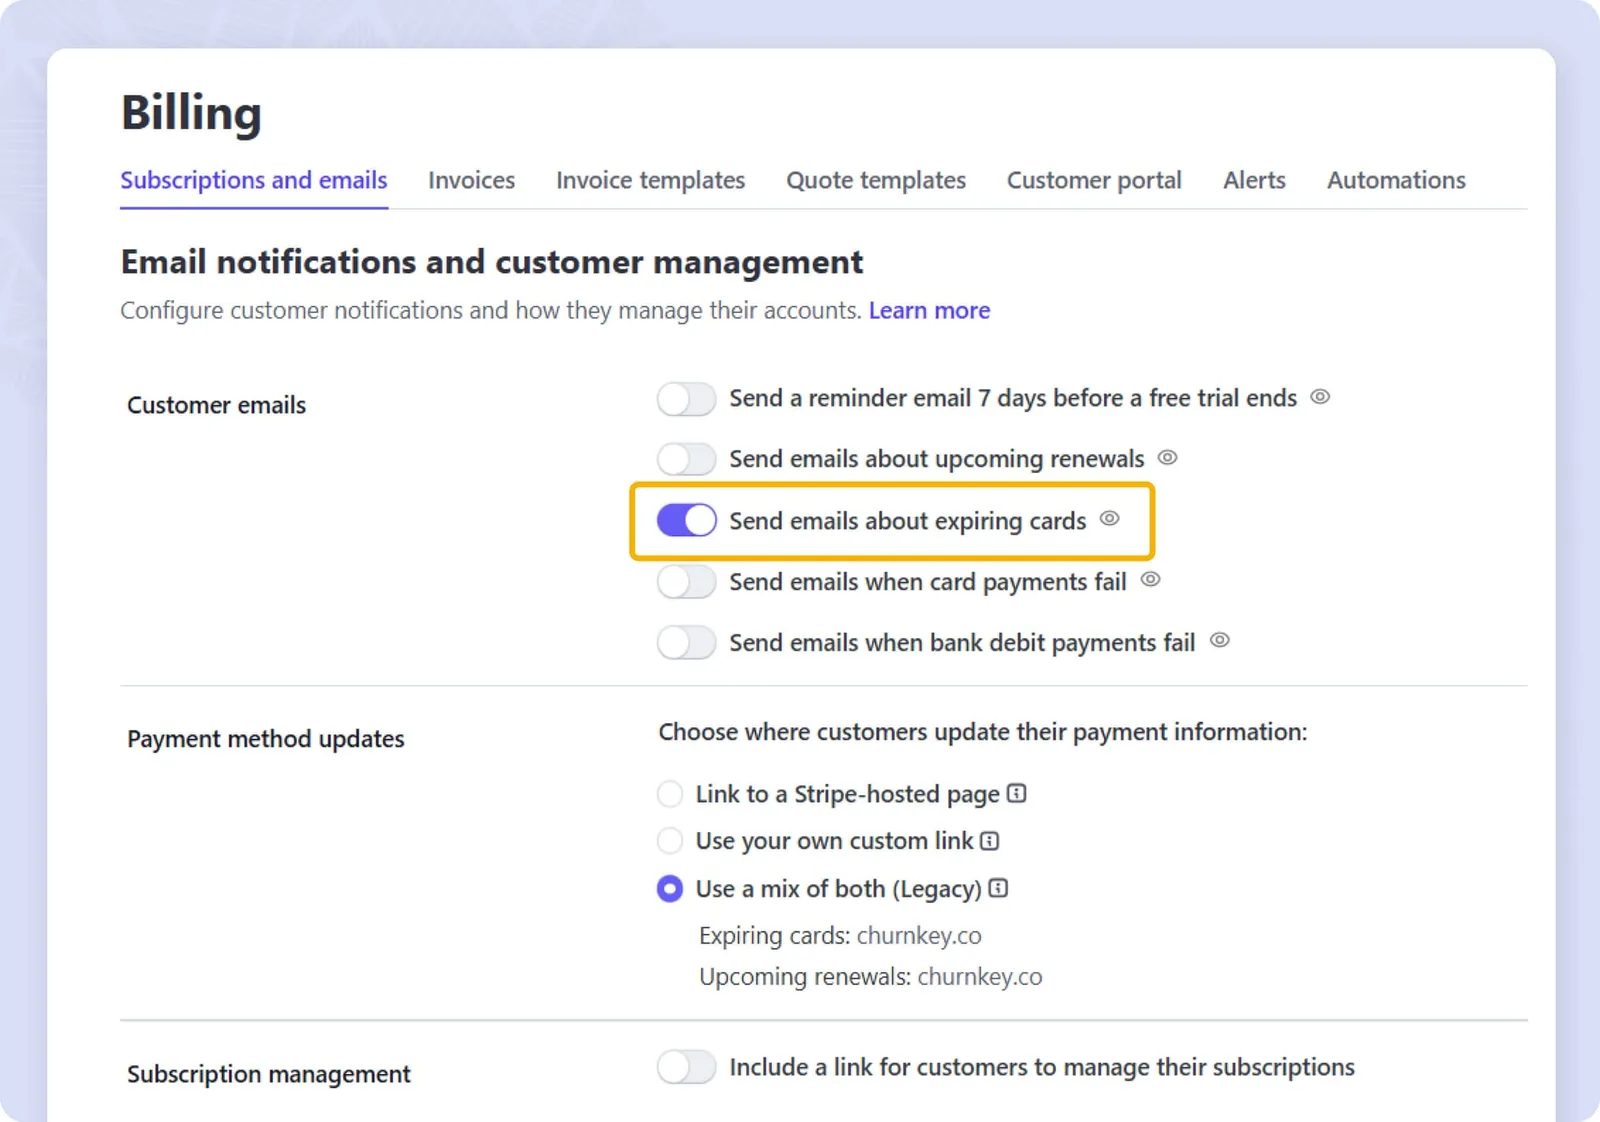1600x1122 pixels.
Task: Follow the Learn more link
Action: pyautogui.click(x=929, y=311)
